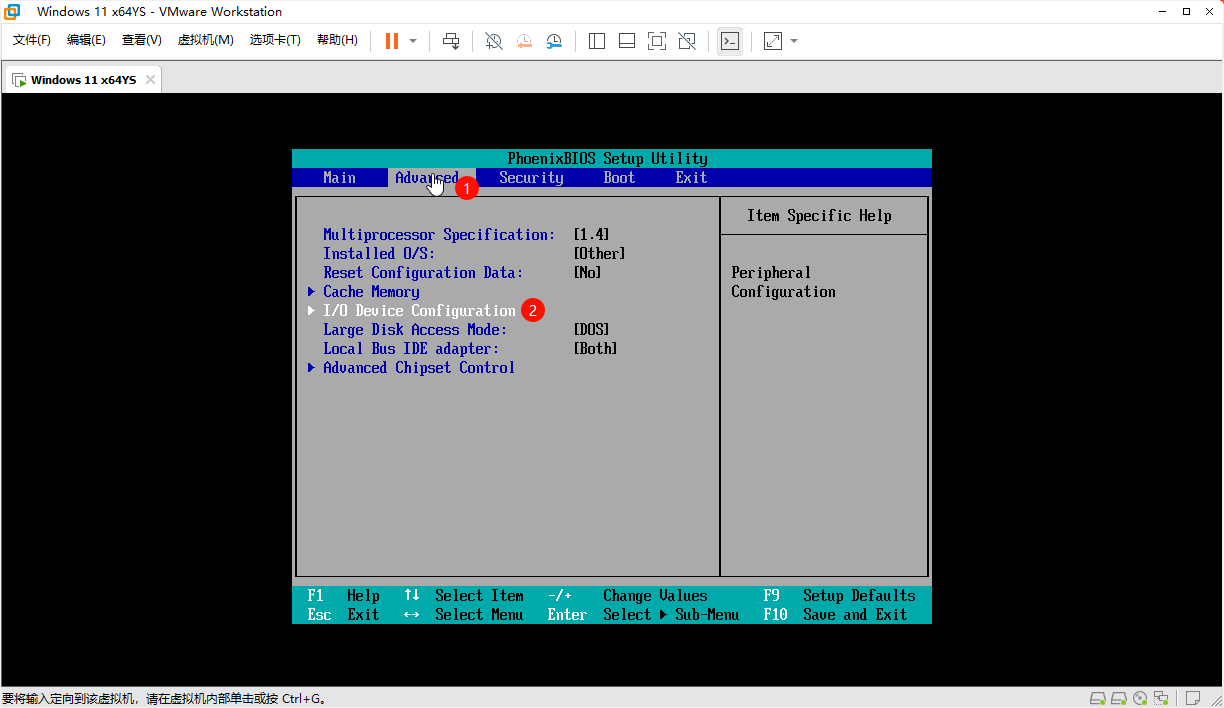Open the 虚拟机(M) menu
This screenshot has height=708, width=1224.
206,40
